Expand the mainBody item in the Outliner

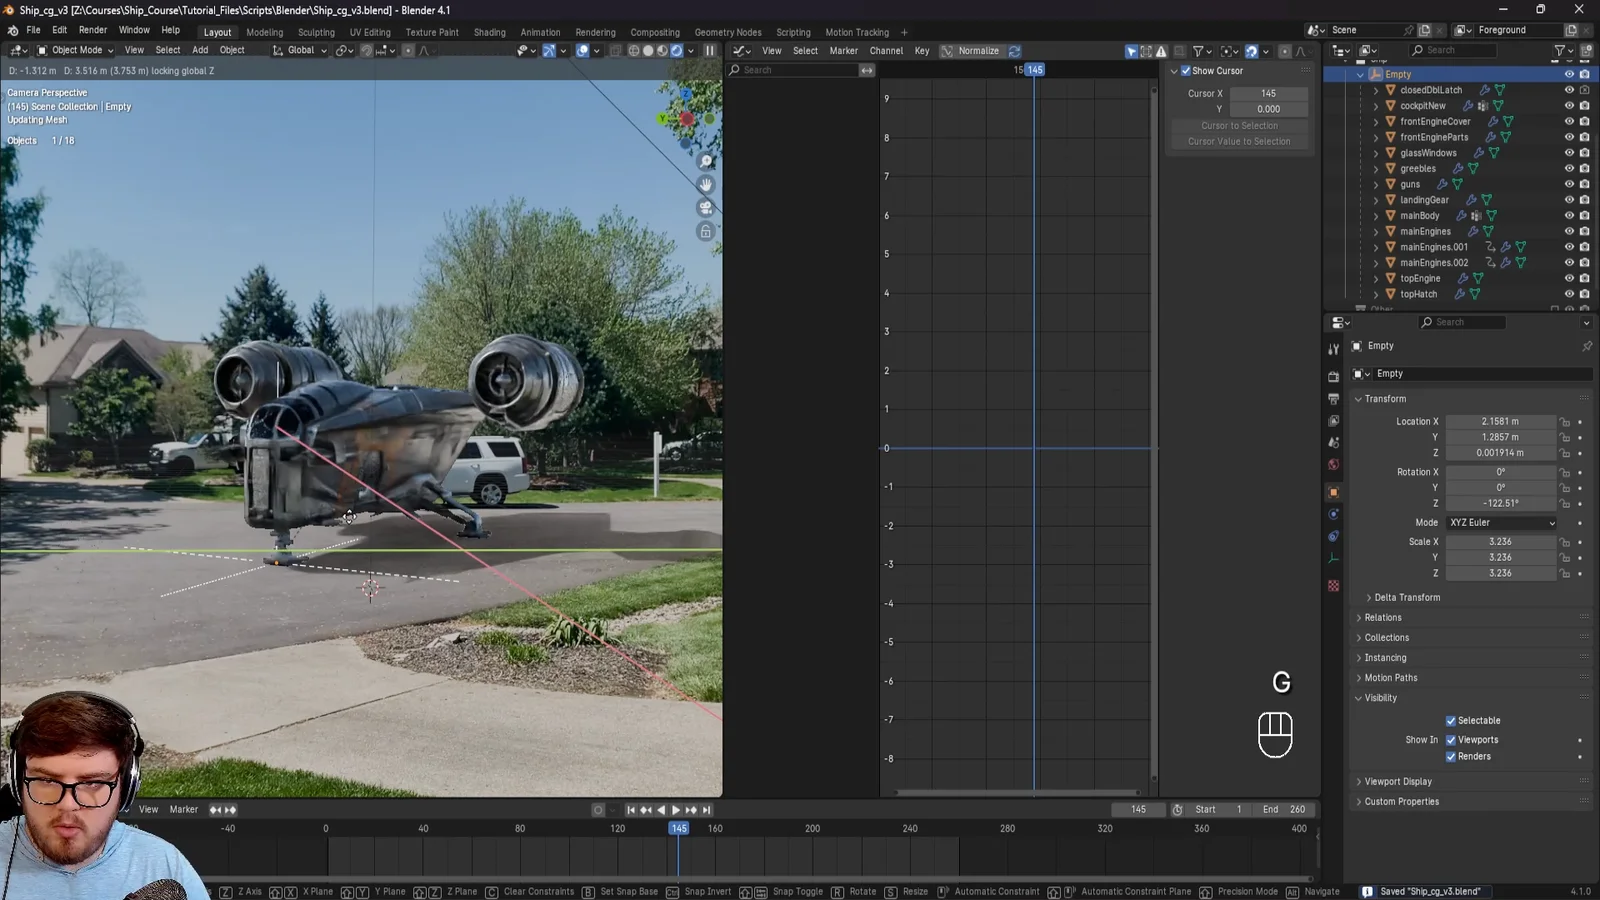[x=1377, y=215]
